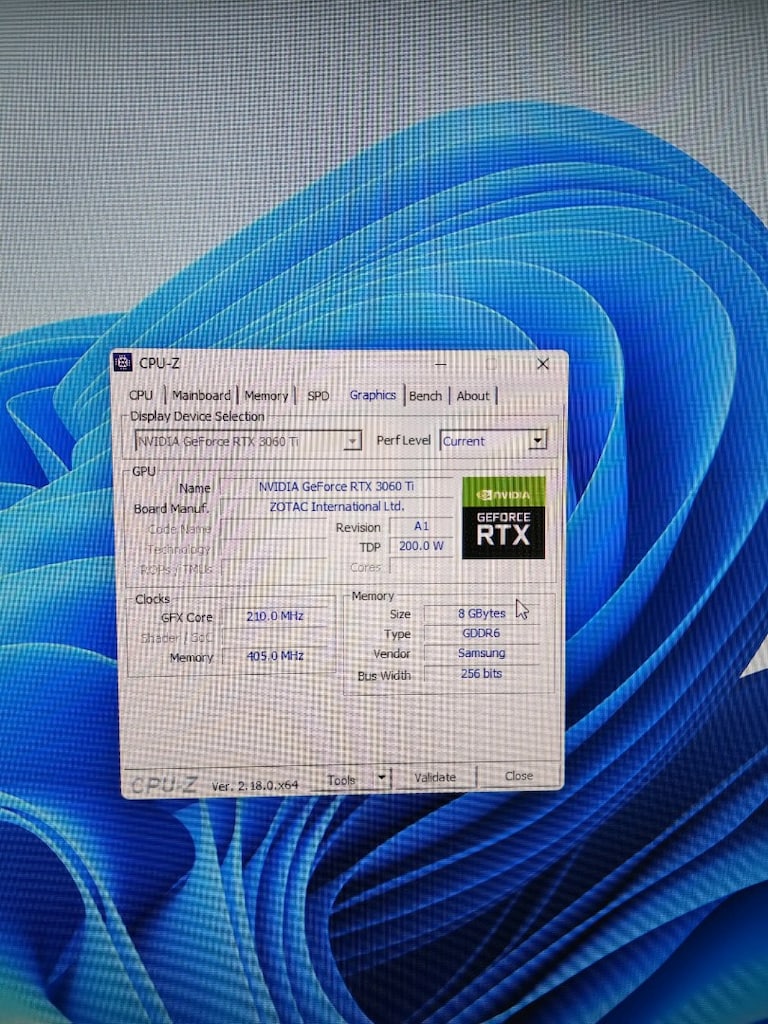Open the Tools dropdown arrow

click(381, 777)
